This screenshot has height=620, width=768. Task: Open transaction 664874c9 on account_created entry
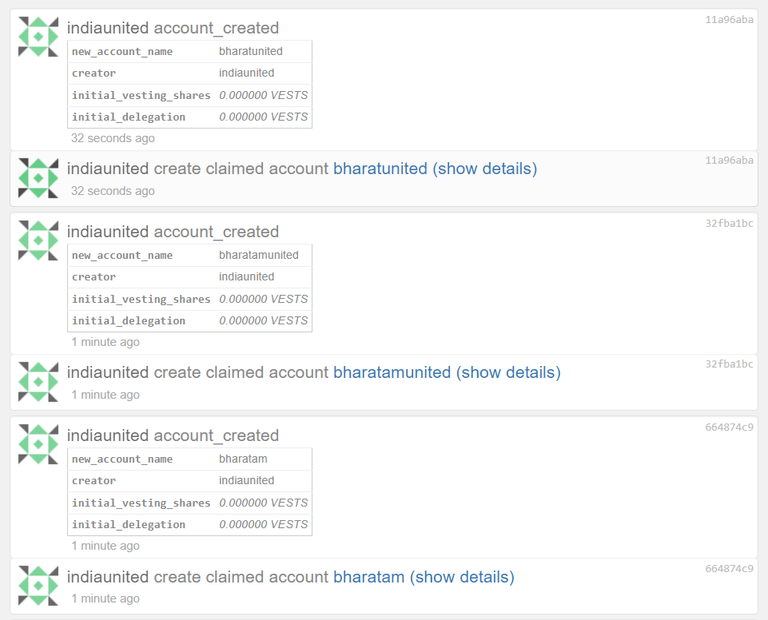point(729,427)
